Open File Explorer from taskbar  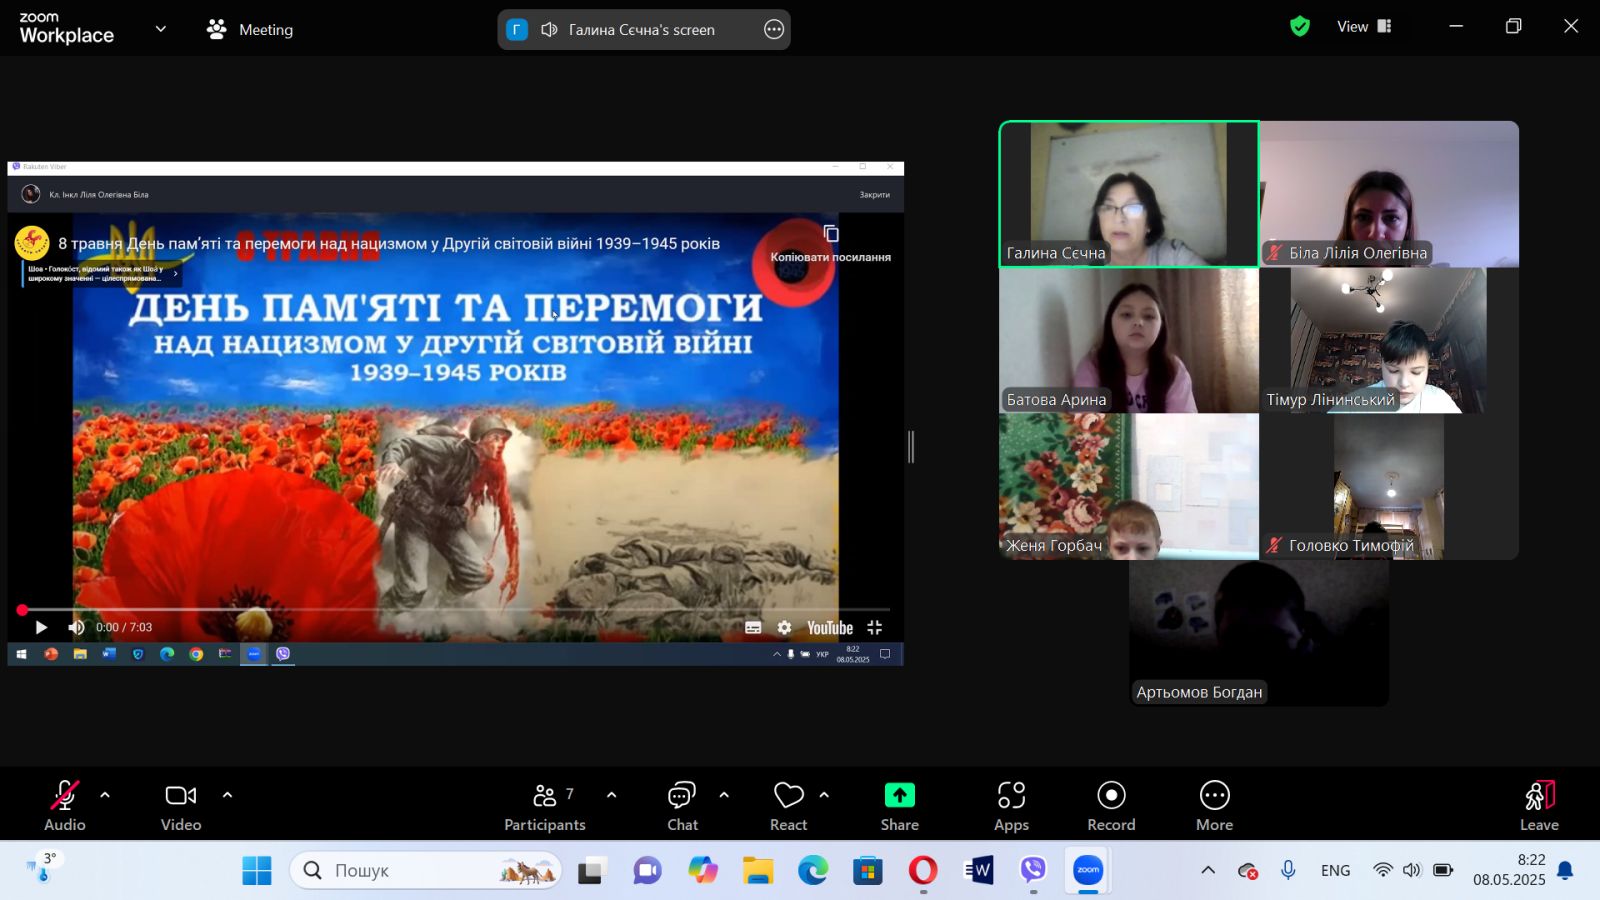[x=758, y=871]
